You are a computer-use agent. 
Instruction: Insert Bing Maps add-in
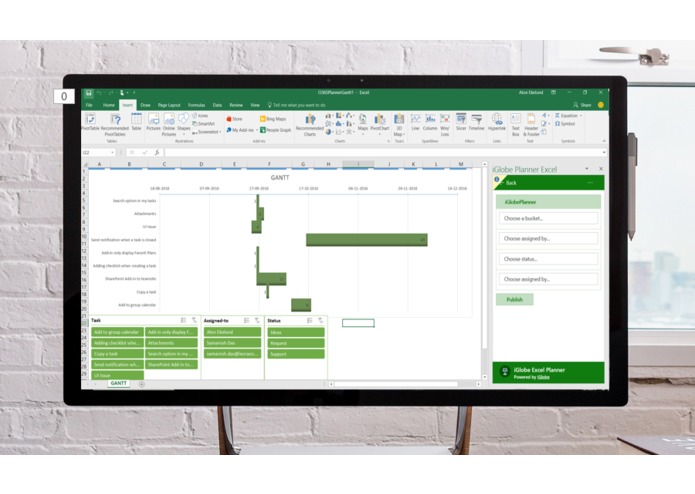point(273,119)
